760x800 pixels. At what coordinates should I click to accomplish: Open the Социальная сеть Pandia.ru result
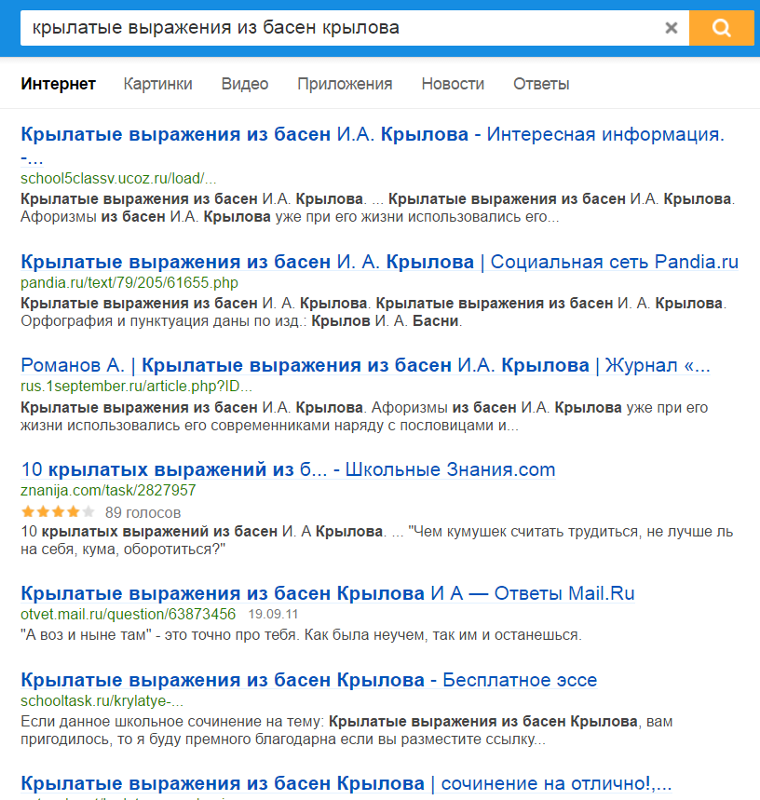(x=379, y=262)
